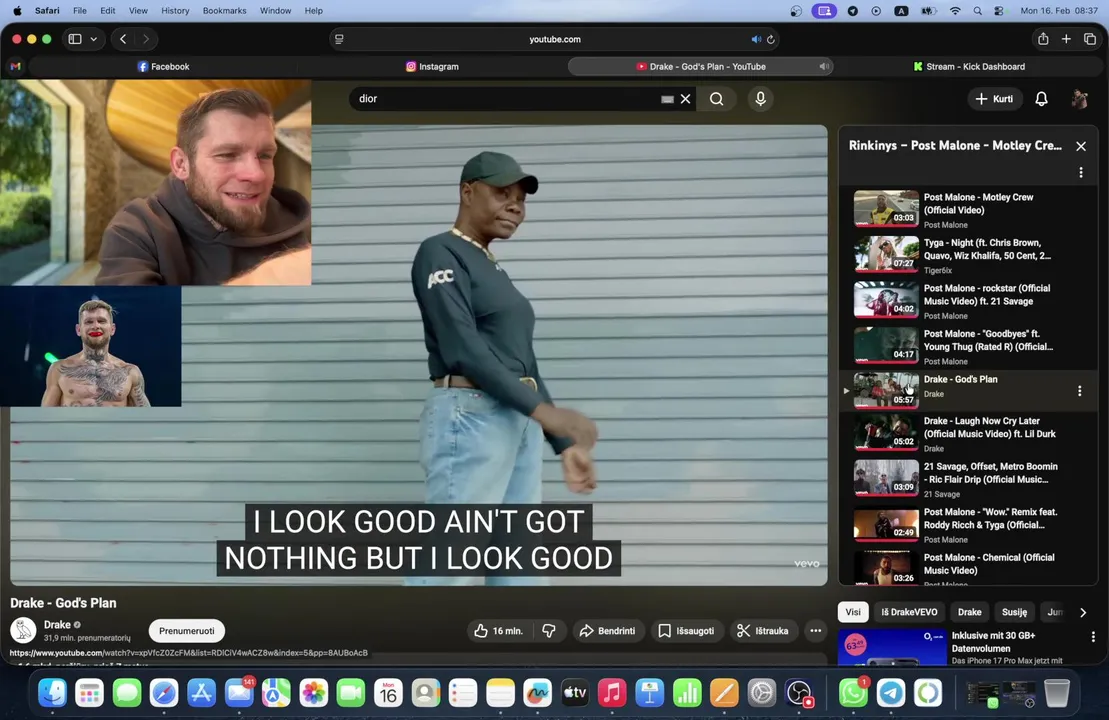Select the Iš DrakeVEVO filter chip
Viewport: 1109px width, 720px height.
(x=909, y=612)
